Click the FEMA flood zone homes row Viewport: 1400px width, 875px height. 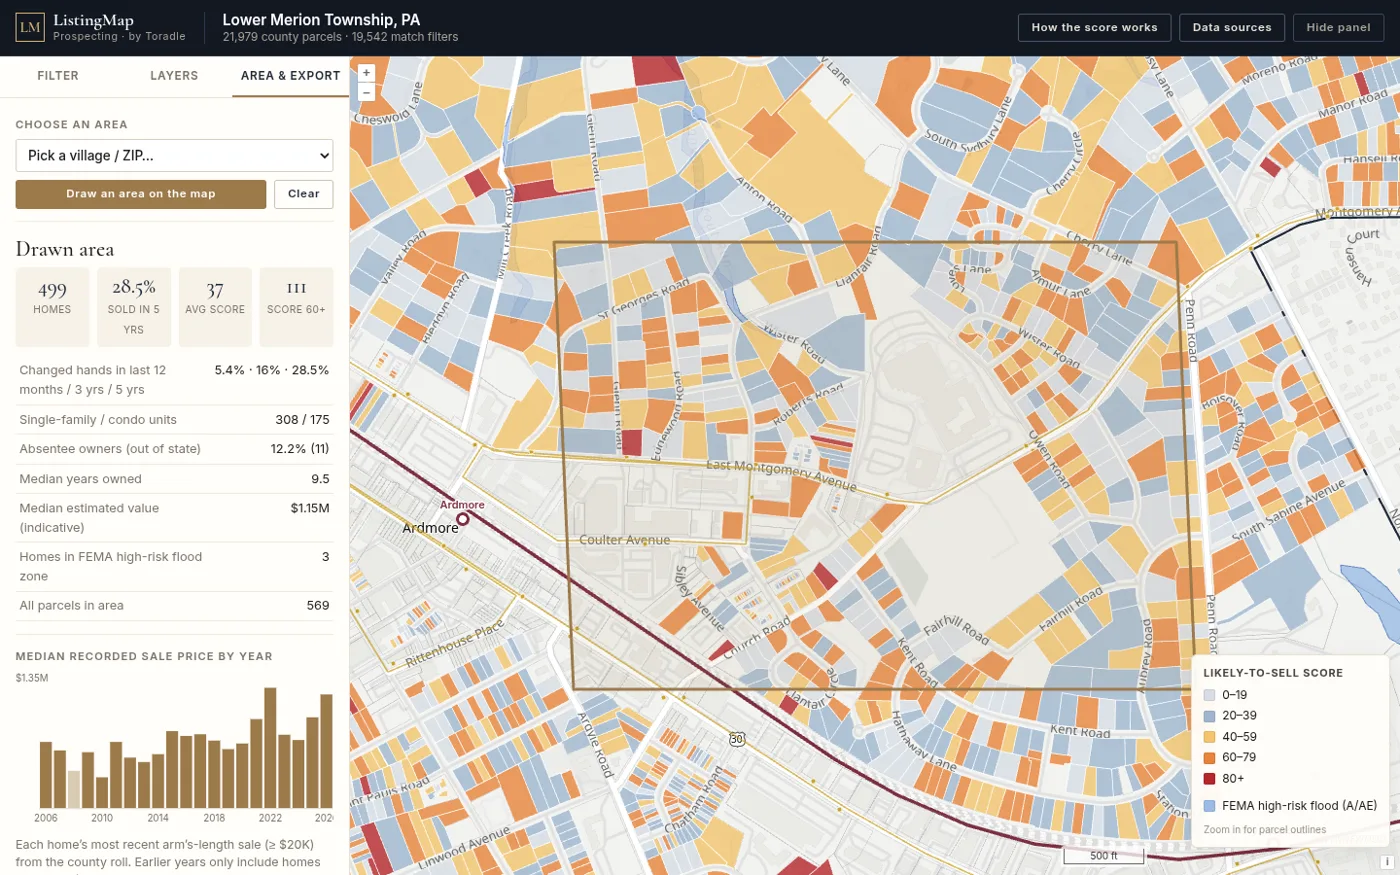tap(174, 567)
